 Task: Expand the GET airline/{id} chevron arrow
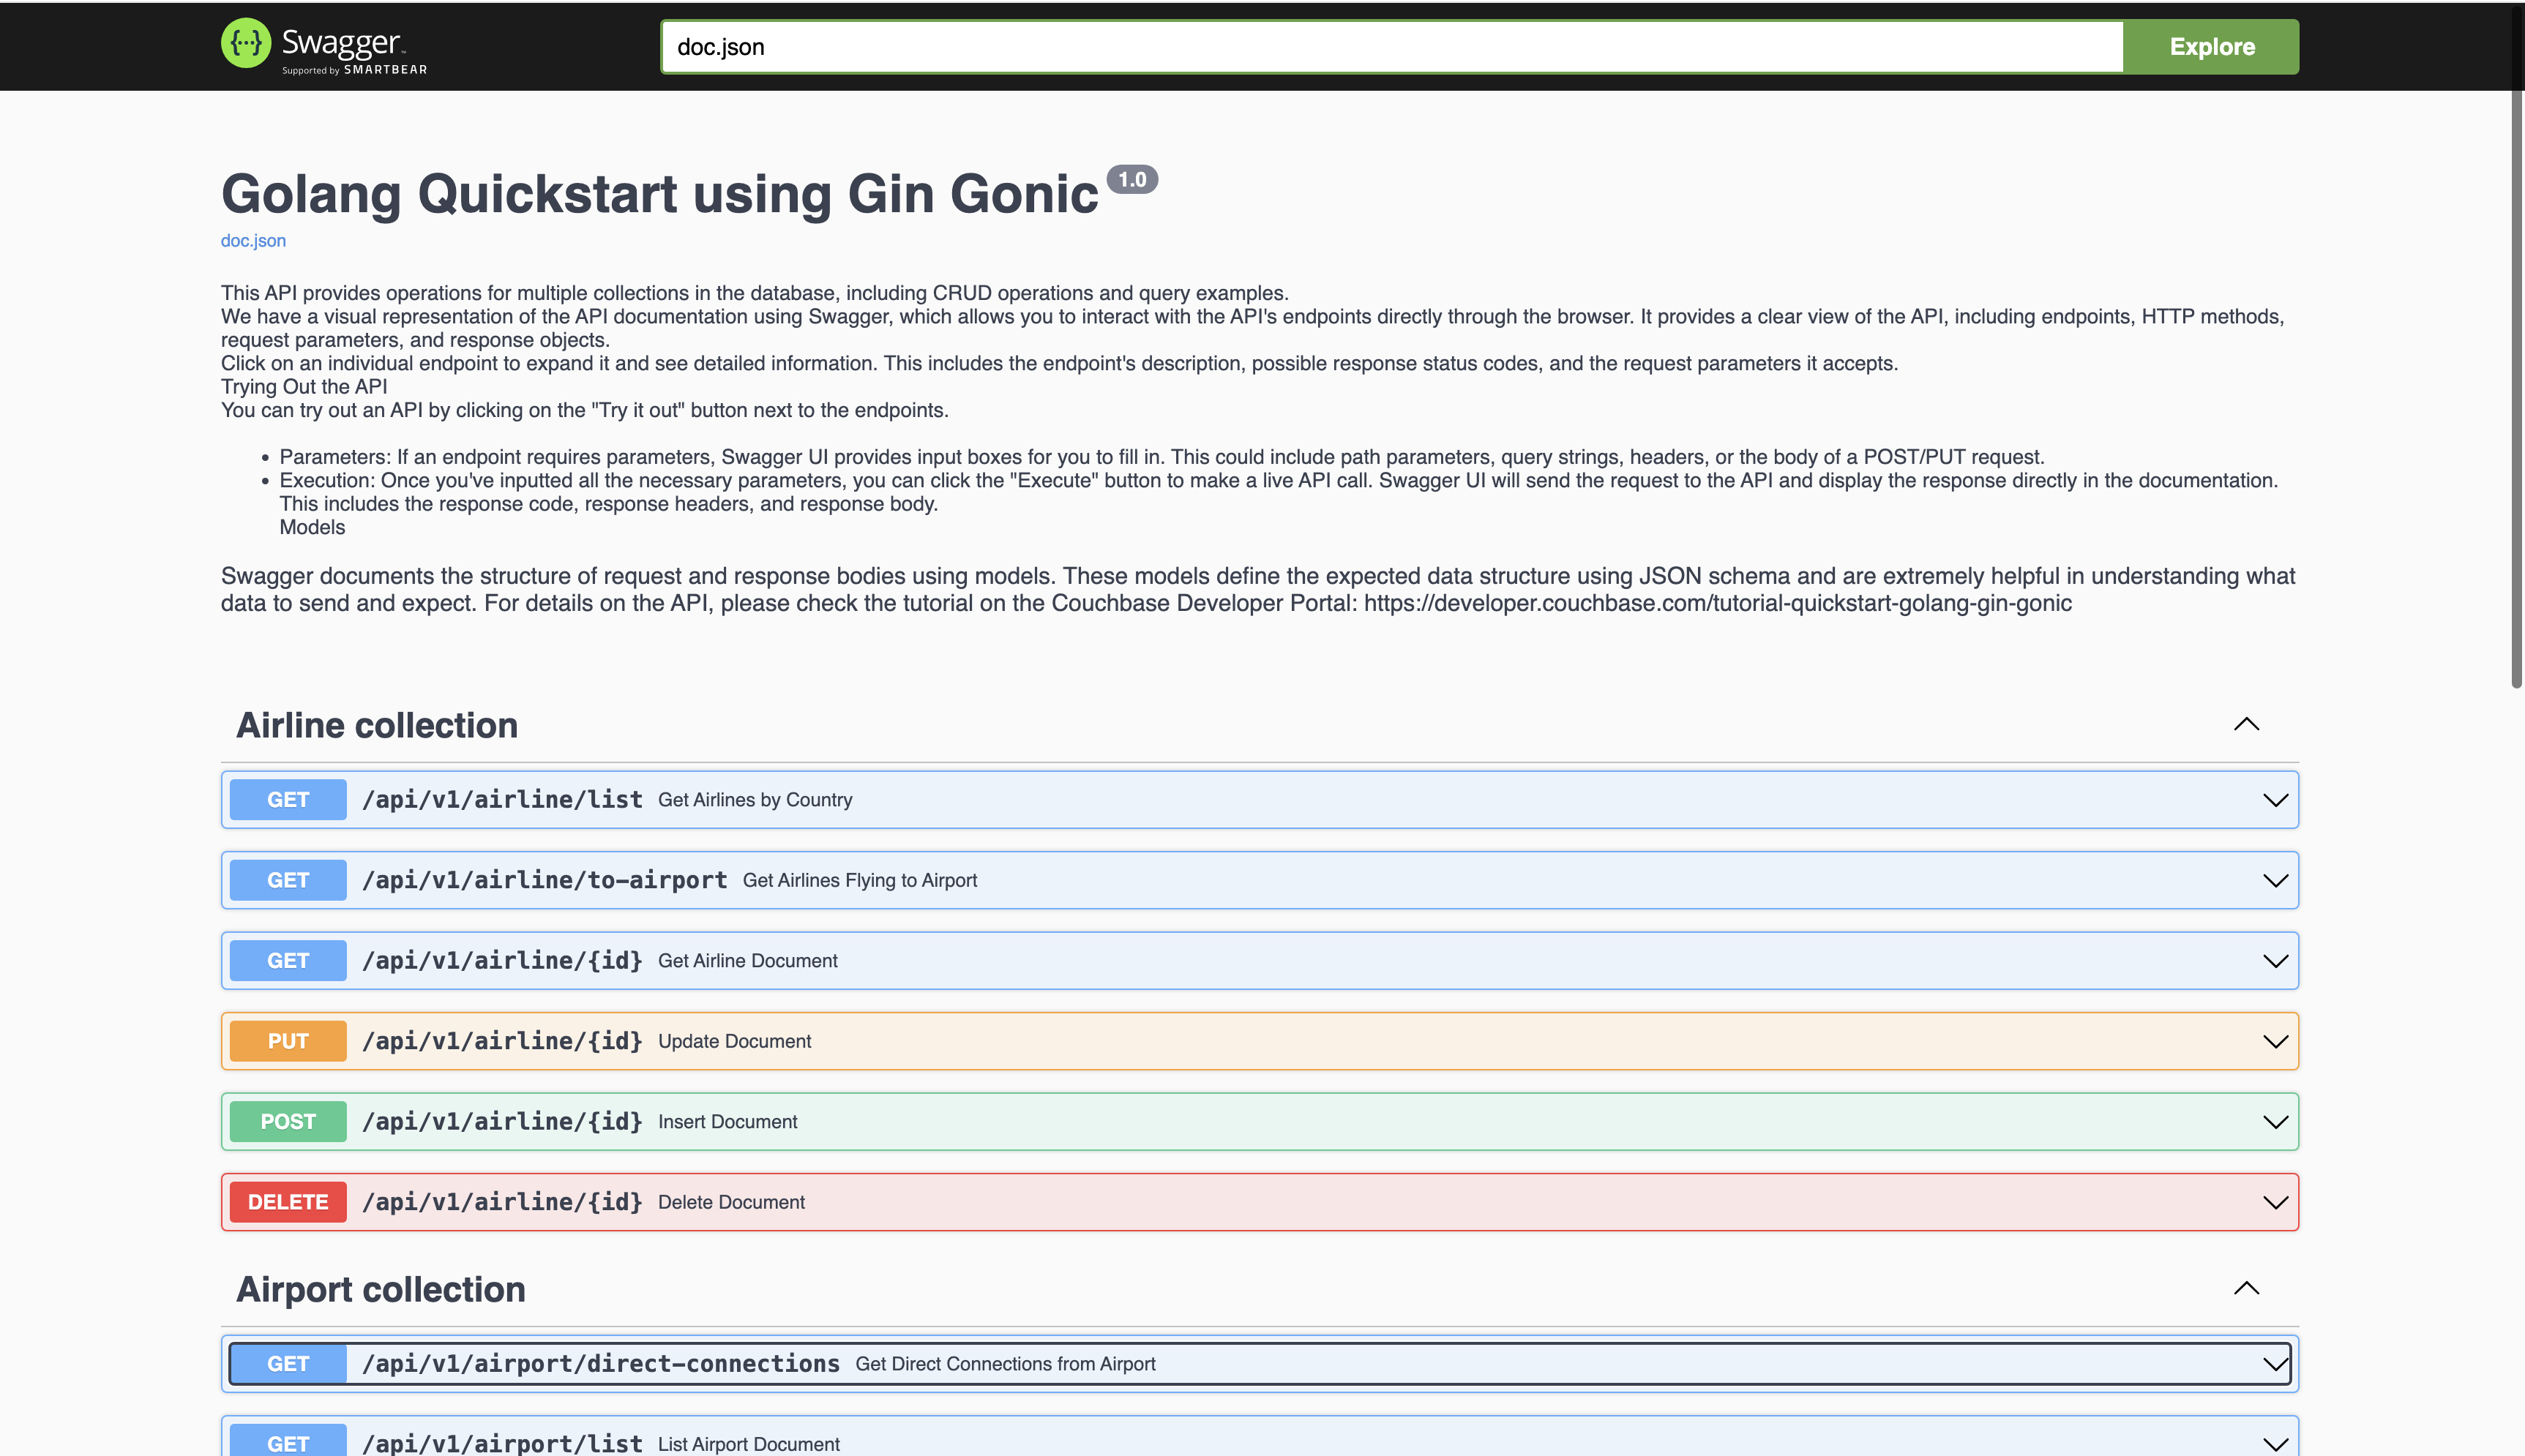2275,961
